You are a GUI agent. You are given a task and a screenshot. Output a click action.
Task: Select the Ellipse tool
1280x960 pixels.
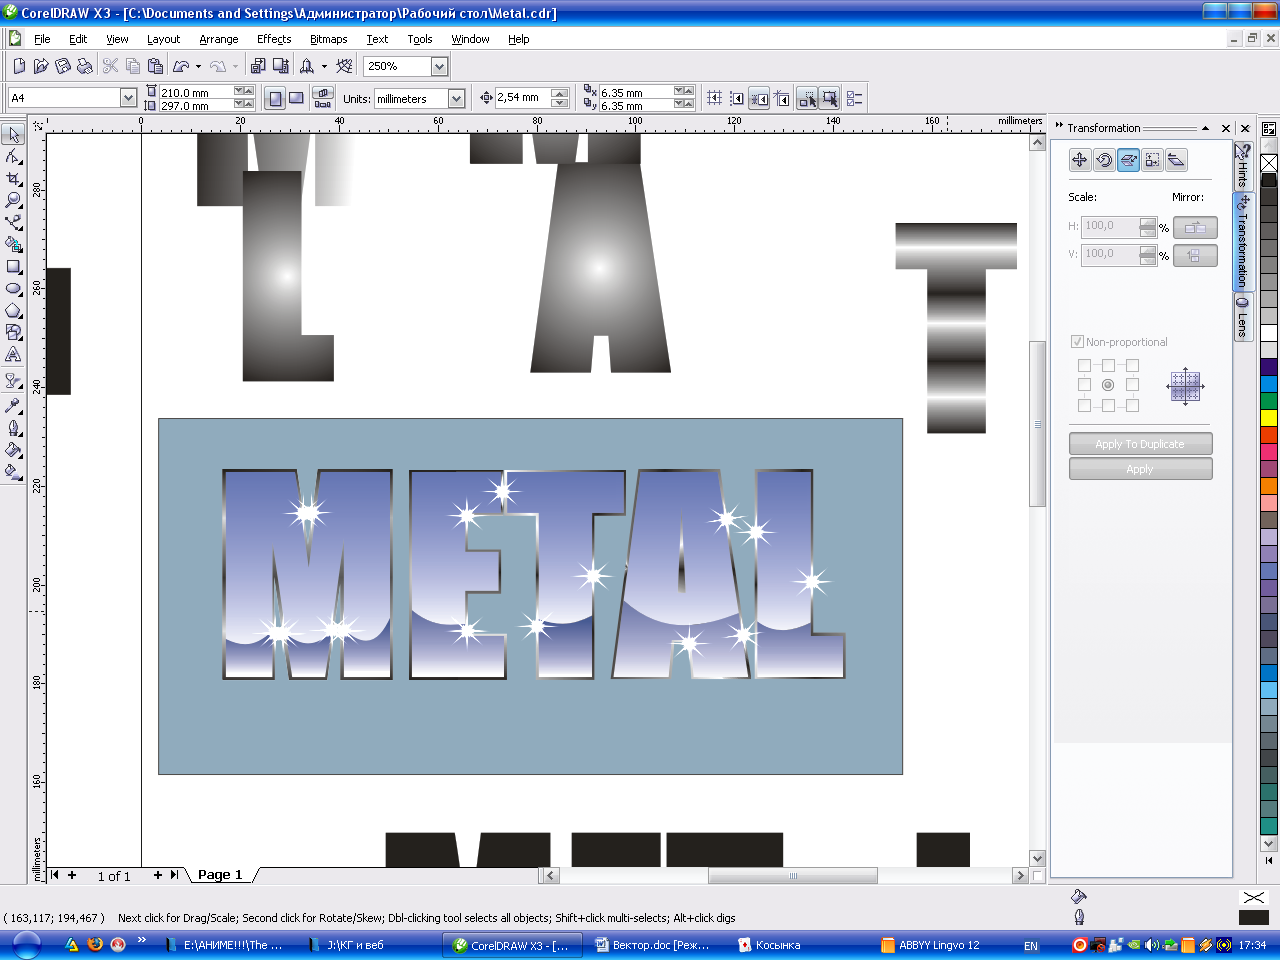(14, 289)
